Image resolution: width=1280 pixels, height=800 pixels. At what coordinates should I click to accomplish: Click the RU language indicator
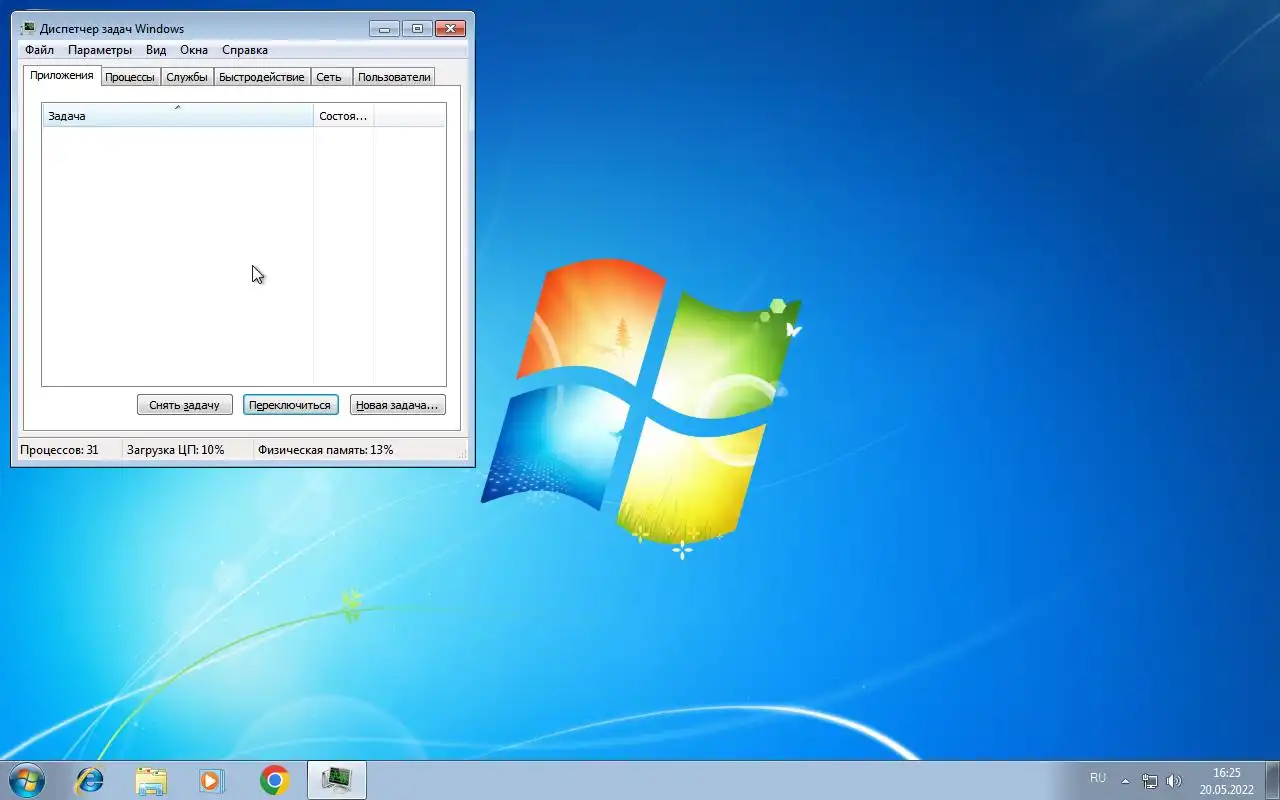1098,778
